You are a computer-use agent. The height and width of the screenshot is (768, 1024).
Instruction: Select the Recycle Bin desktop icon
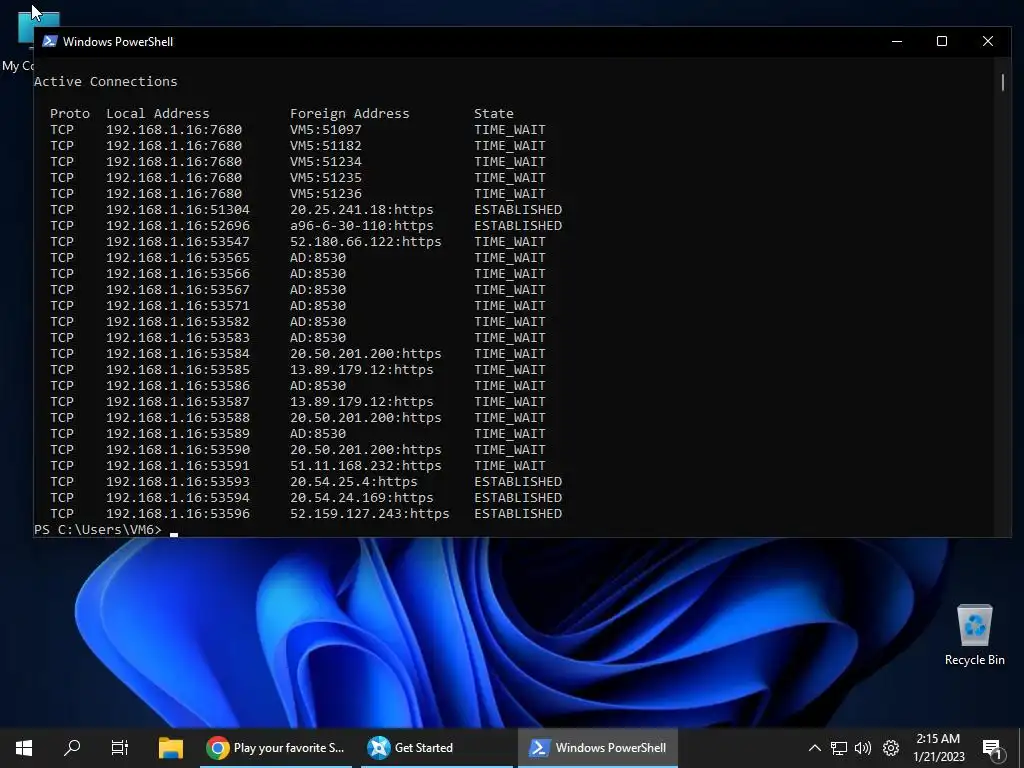pyautogui.click(x=974, y=635)
